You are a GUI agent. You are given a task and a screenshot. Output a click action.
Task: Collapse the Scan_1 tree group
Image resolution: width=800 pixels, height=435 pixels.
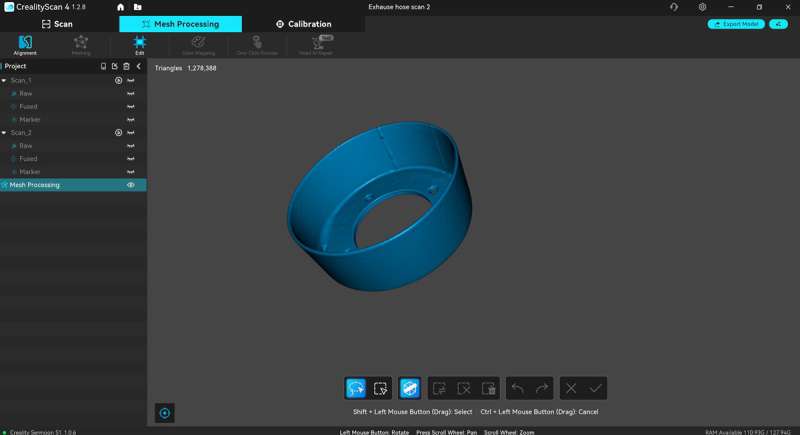(4, 80)
